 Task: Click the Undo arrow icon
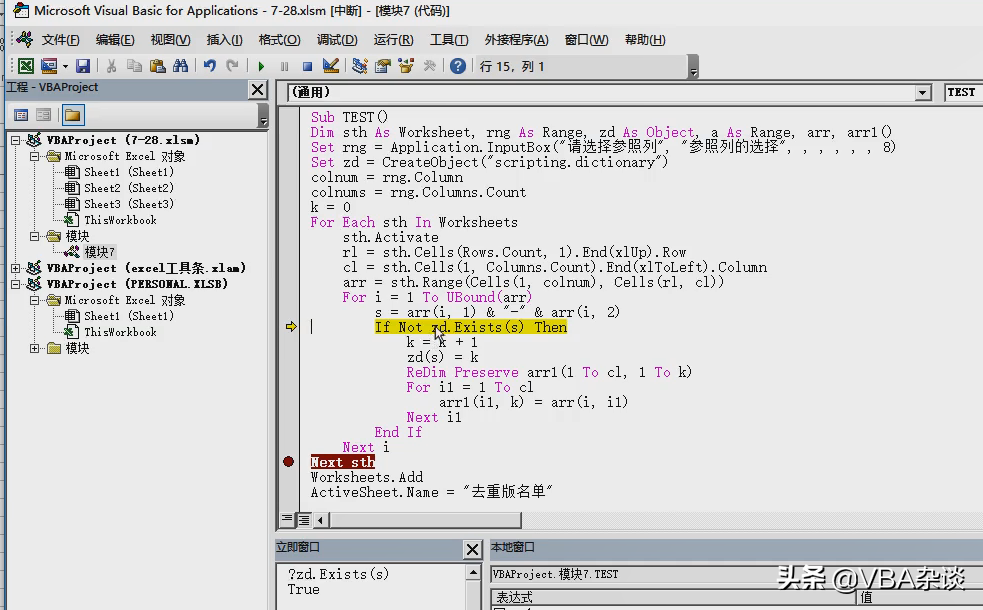[209, 66]
